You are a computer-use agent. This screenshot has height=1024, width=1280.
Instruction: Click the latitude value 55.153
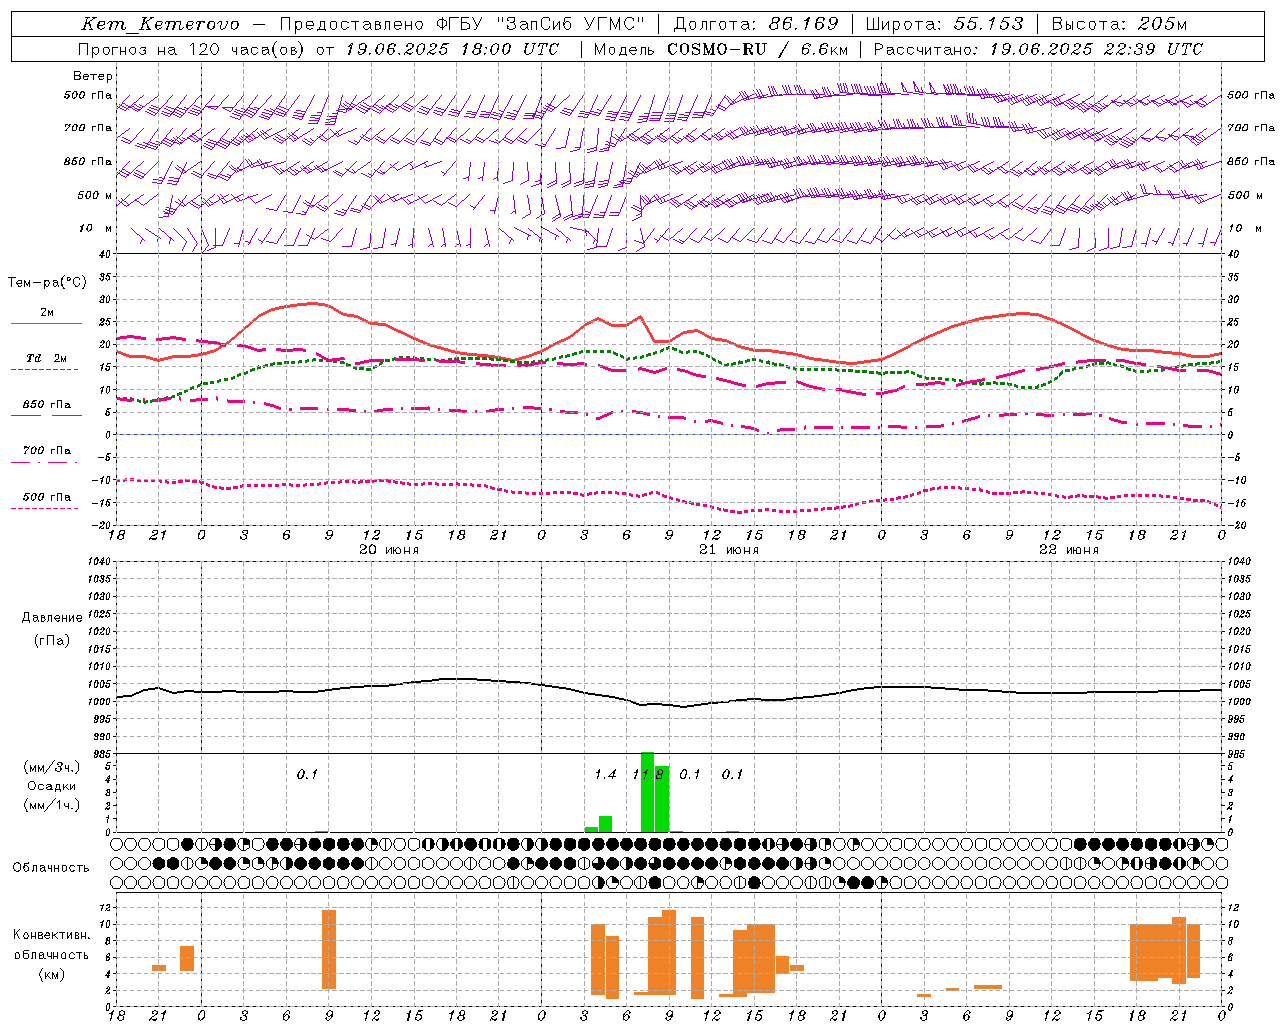pyautogui.click(x=988, y=24)
